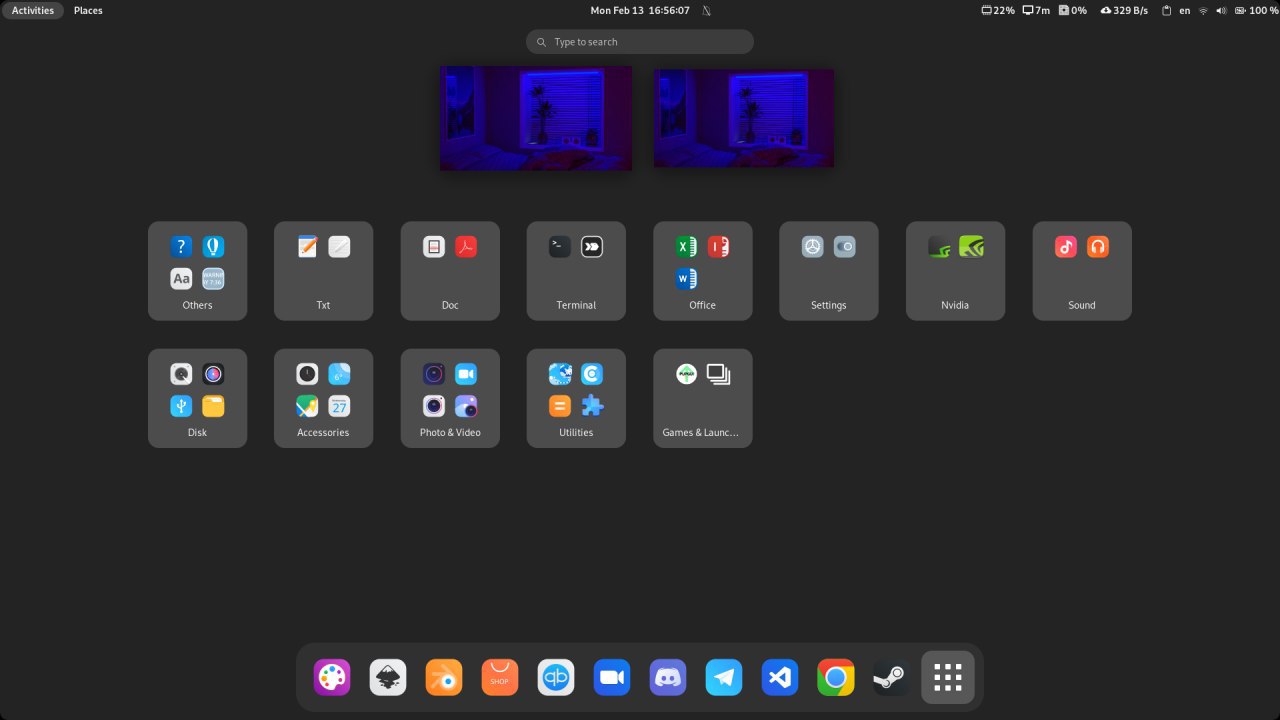
Task: Click the Show Applications grid button
Action: point(948,678)
